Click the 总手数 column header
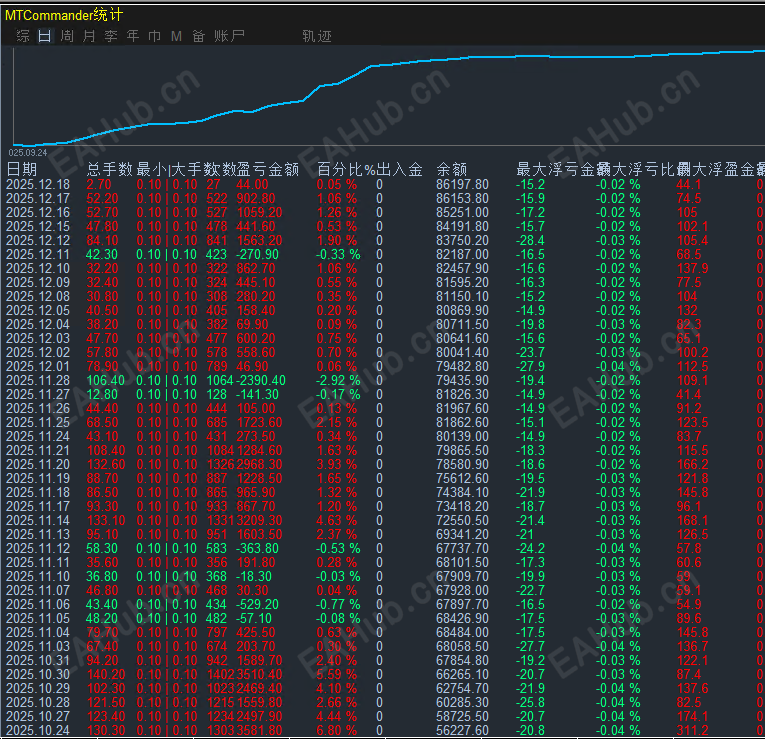 [110, 169]
